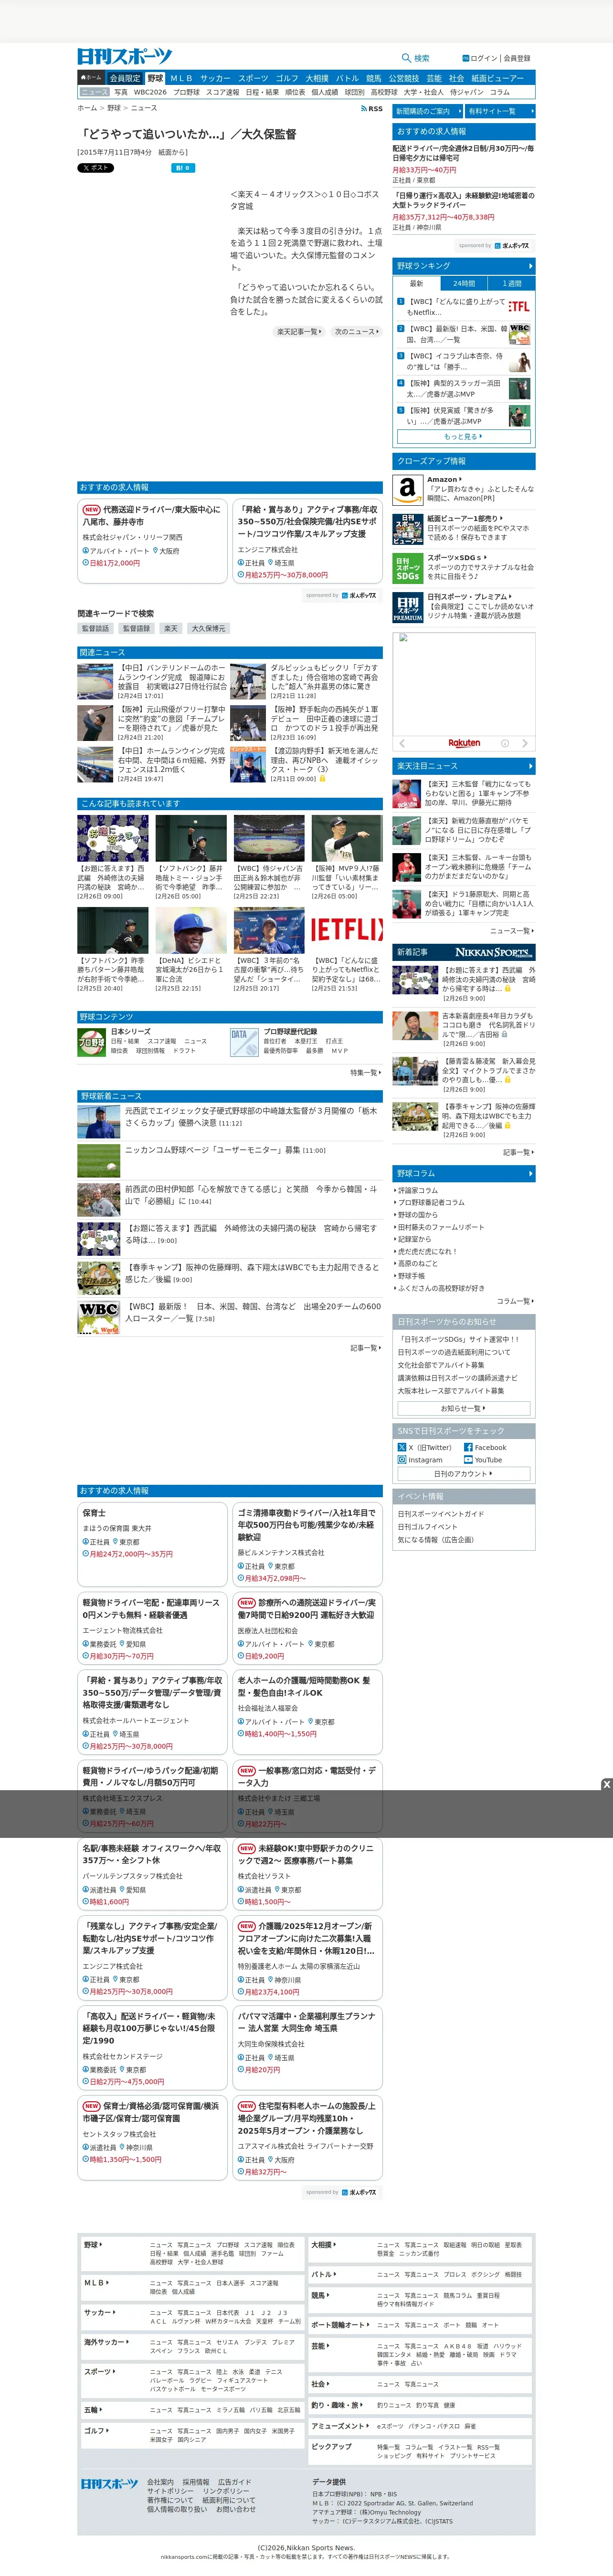
Task: Click the Rakuten ad info icon
Action: click(x=504, y=743)
